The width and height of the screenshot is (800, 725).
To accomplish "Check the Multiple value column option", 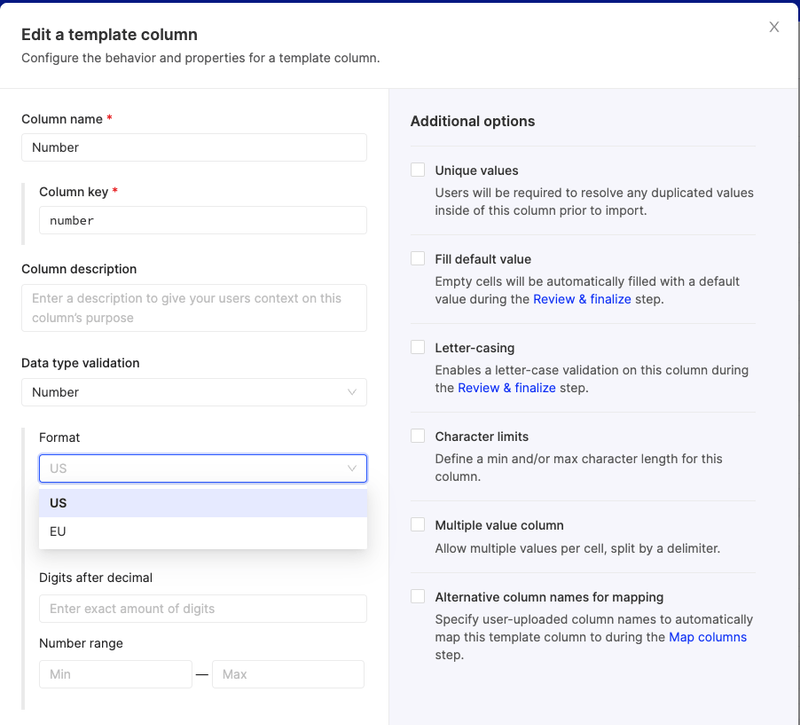I will (x=417, y=524).
